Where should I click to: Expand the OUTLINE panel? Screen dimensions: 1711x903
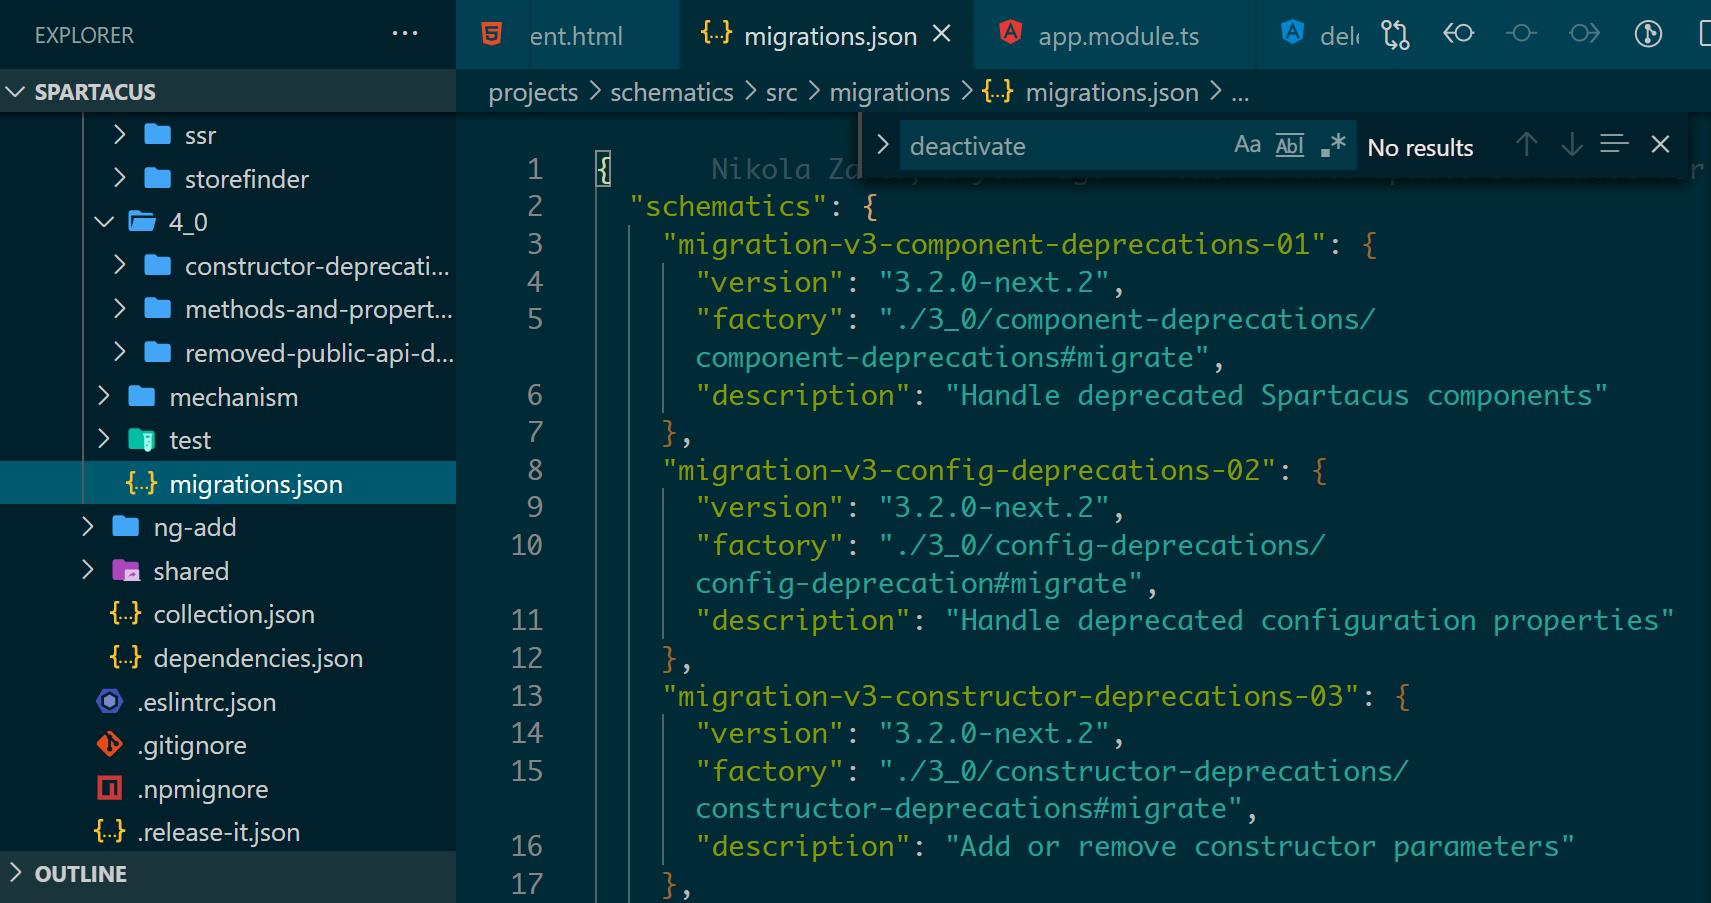click(x=15, y=873)
